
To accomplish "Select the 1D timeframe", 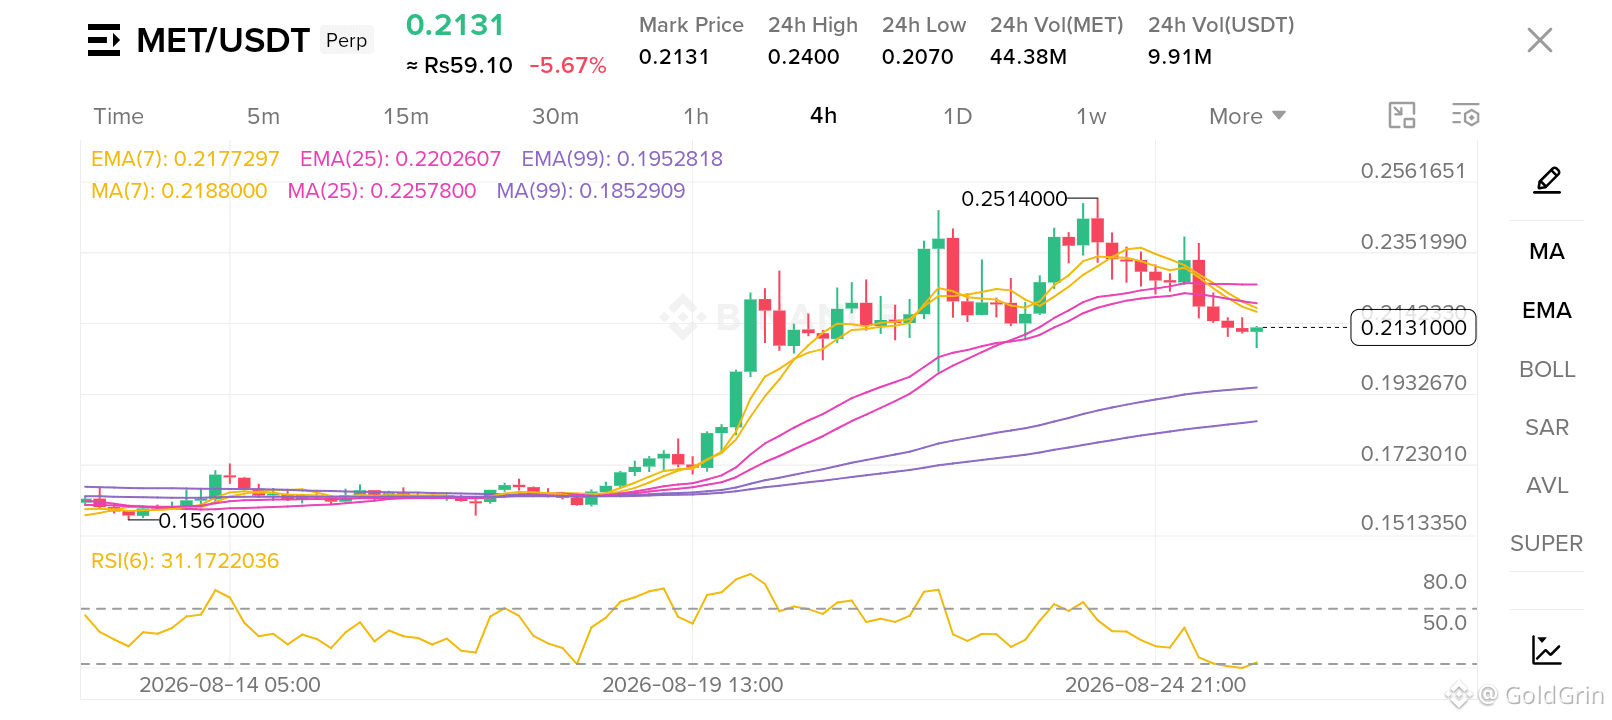I will (x=957, y=116).
